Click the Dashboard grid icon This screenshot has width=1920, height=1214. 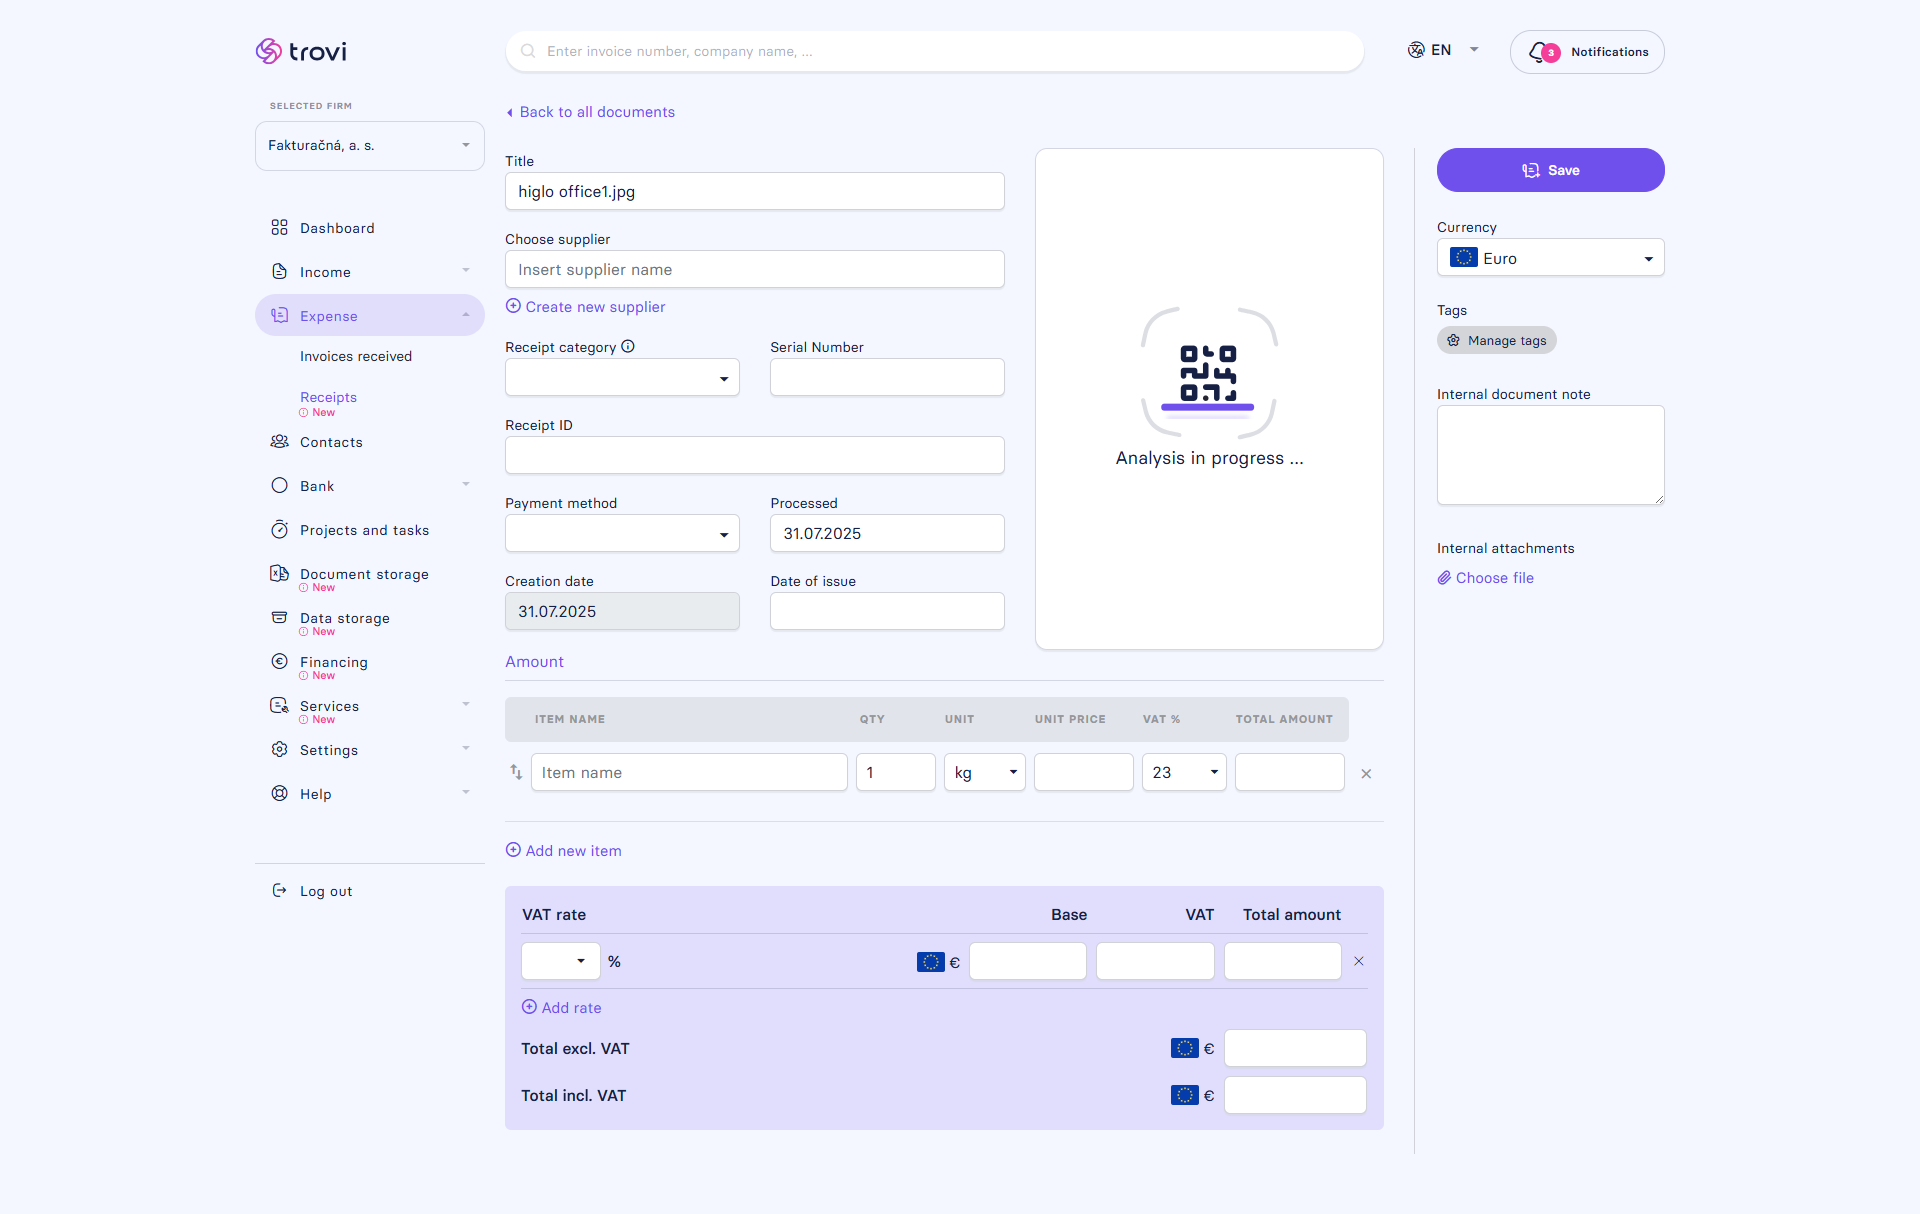pos(279,228)
